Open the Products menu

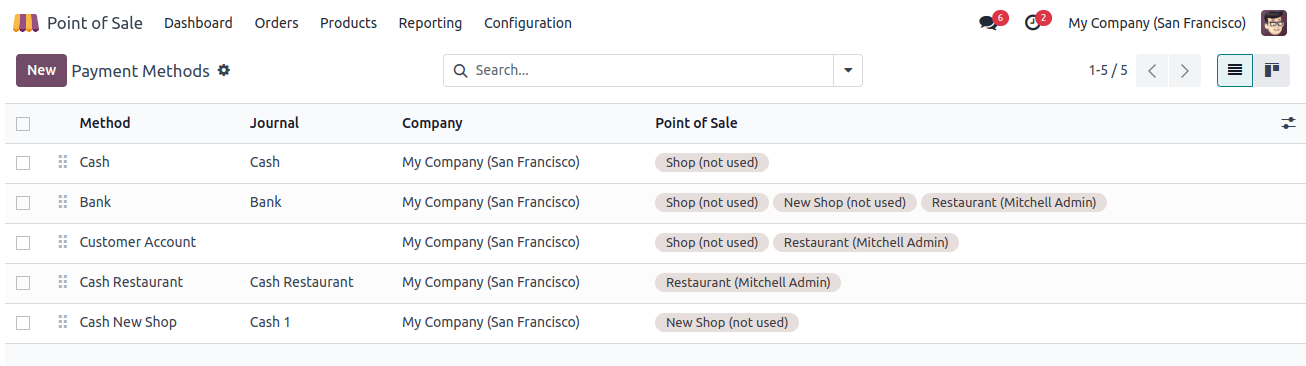tap(348, 23)
